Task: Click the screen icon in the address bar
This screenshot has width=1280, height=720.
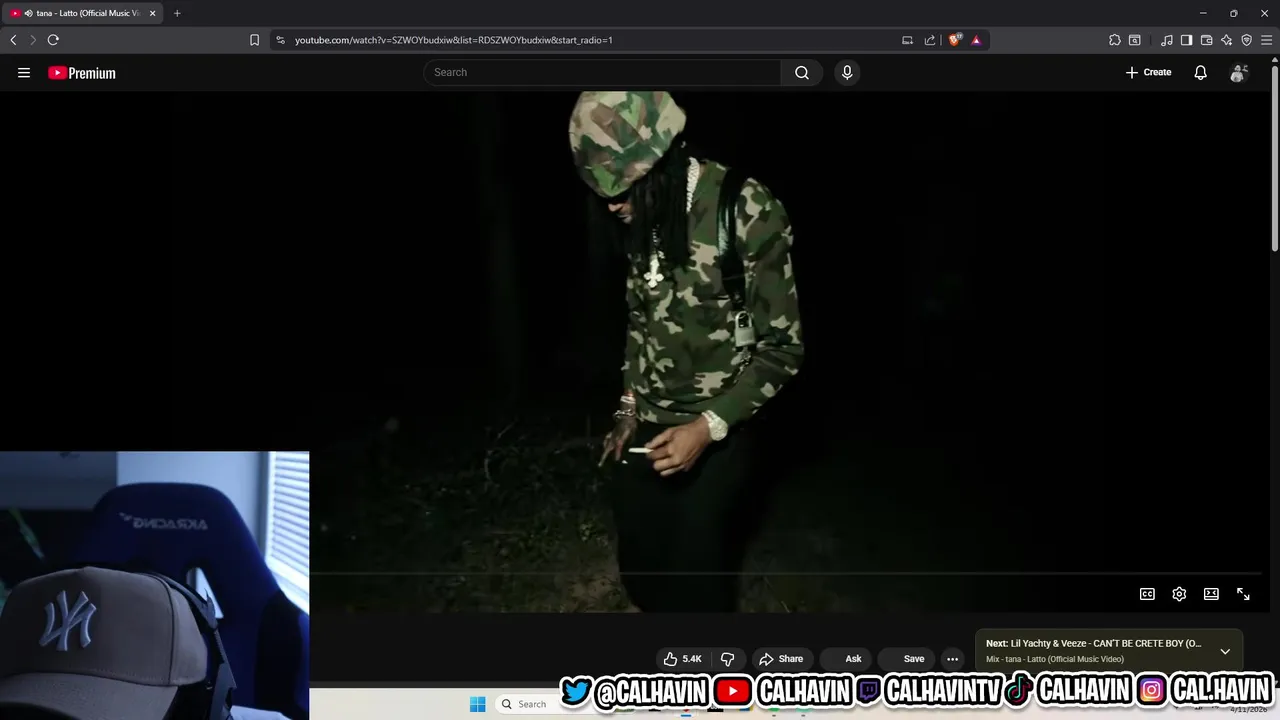Action: pyautogui.click(x=907, y=40)
